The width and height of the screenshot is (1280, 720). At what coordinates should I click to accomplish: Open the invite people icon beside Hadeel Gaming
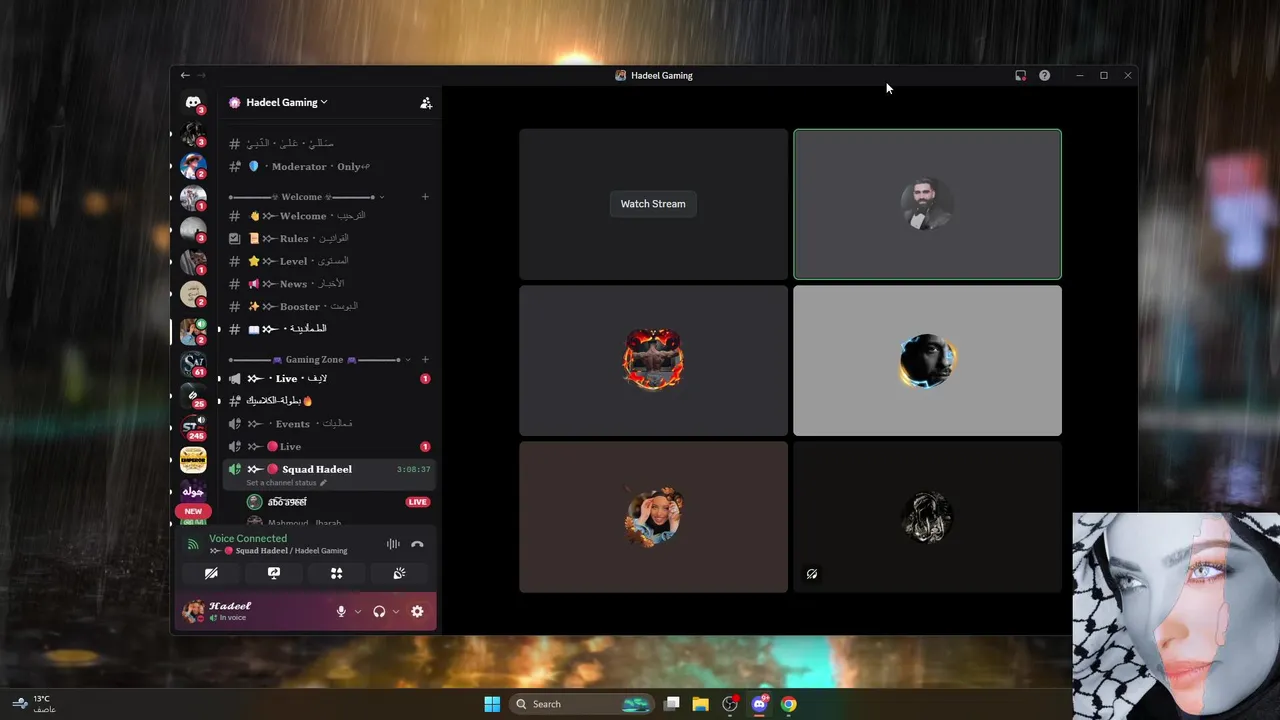426,102
